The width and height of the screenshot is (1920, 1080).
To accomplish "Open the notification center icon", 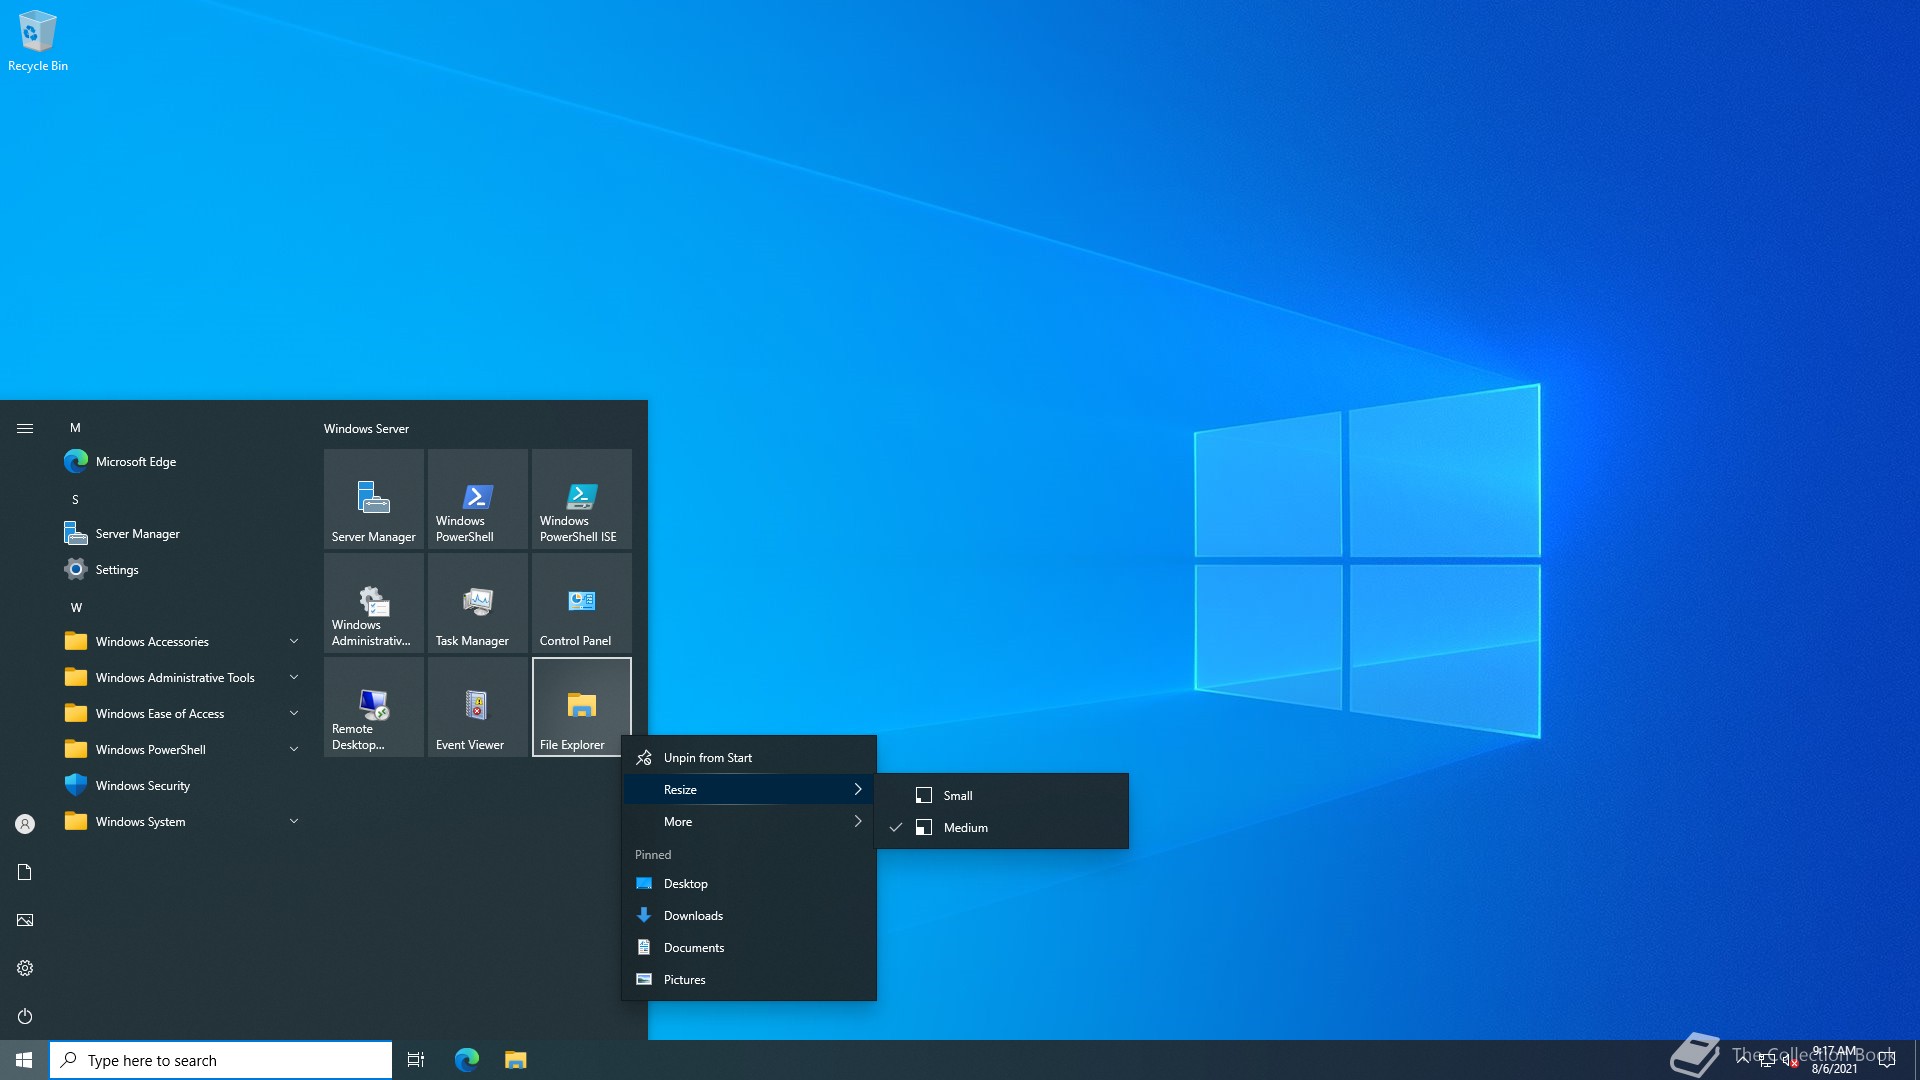I will tap(1887, 1060).
